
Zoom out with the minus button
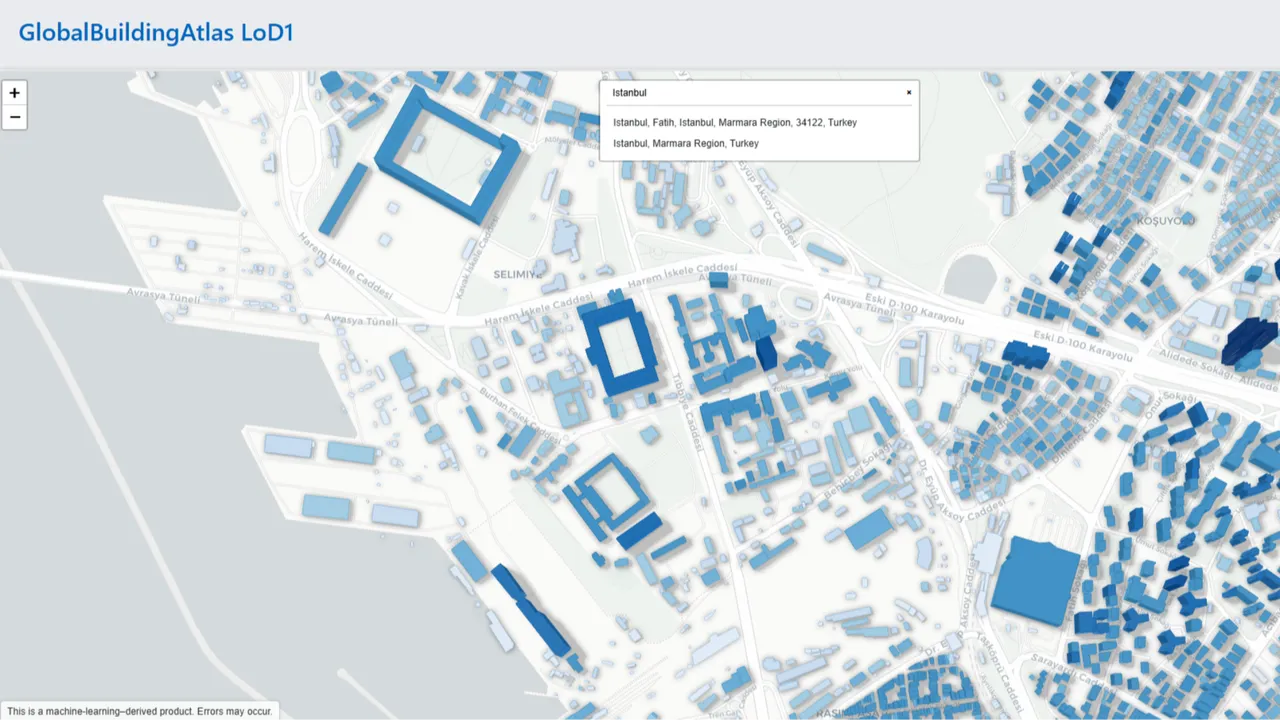pos(14,117)
